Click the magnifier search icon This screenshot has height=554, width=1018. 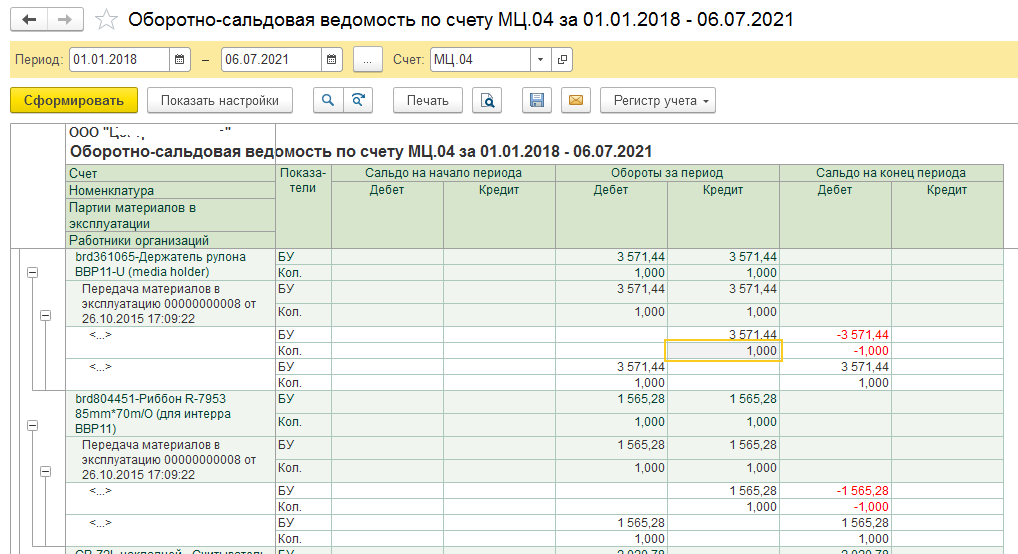[327, 100]
